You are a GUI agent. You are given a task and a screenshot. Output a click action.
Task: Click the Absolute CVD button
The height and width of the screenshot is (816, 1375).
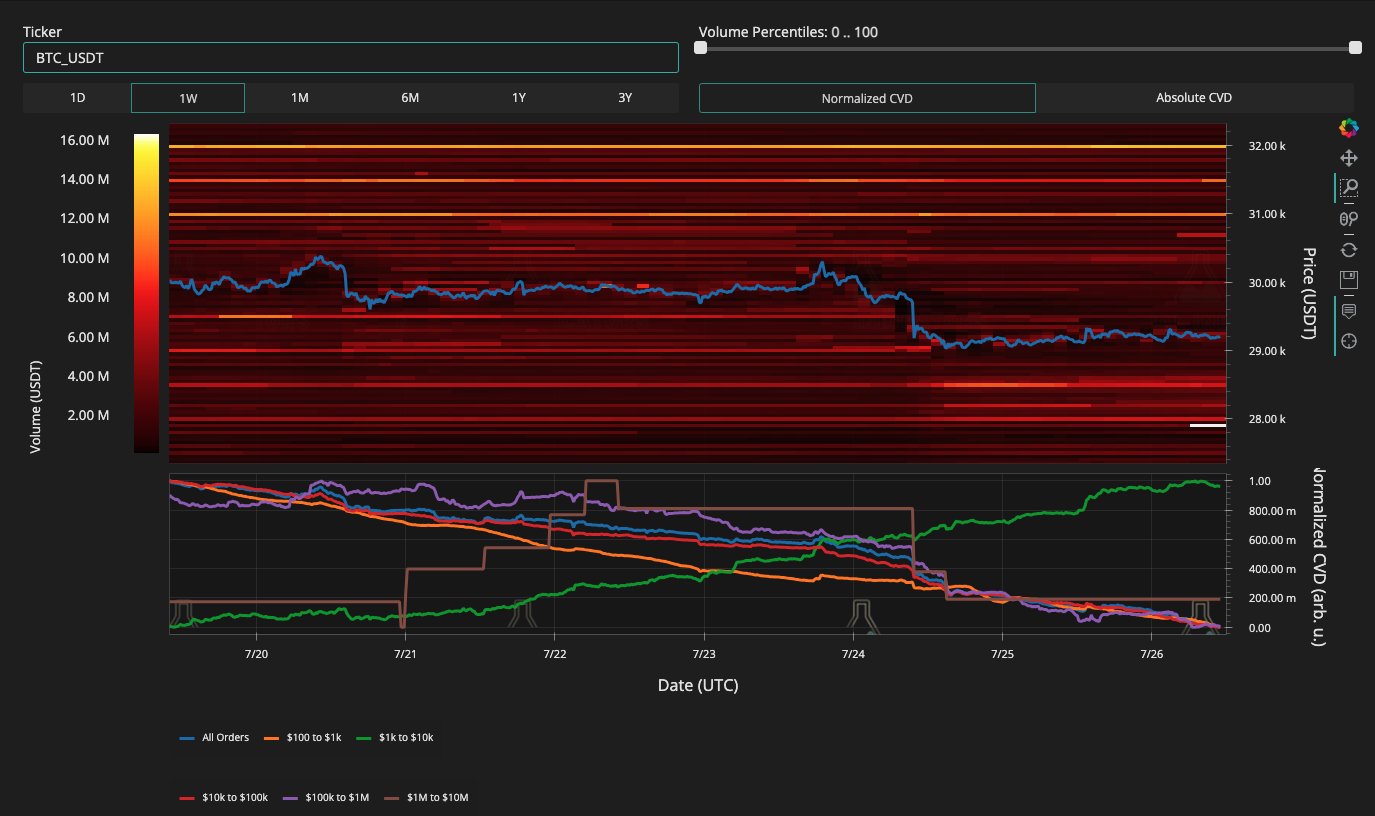1193,98
